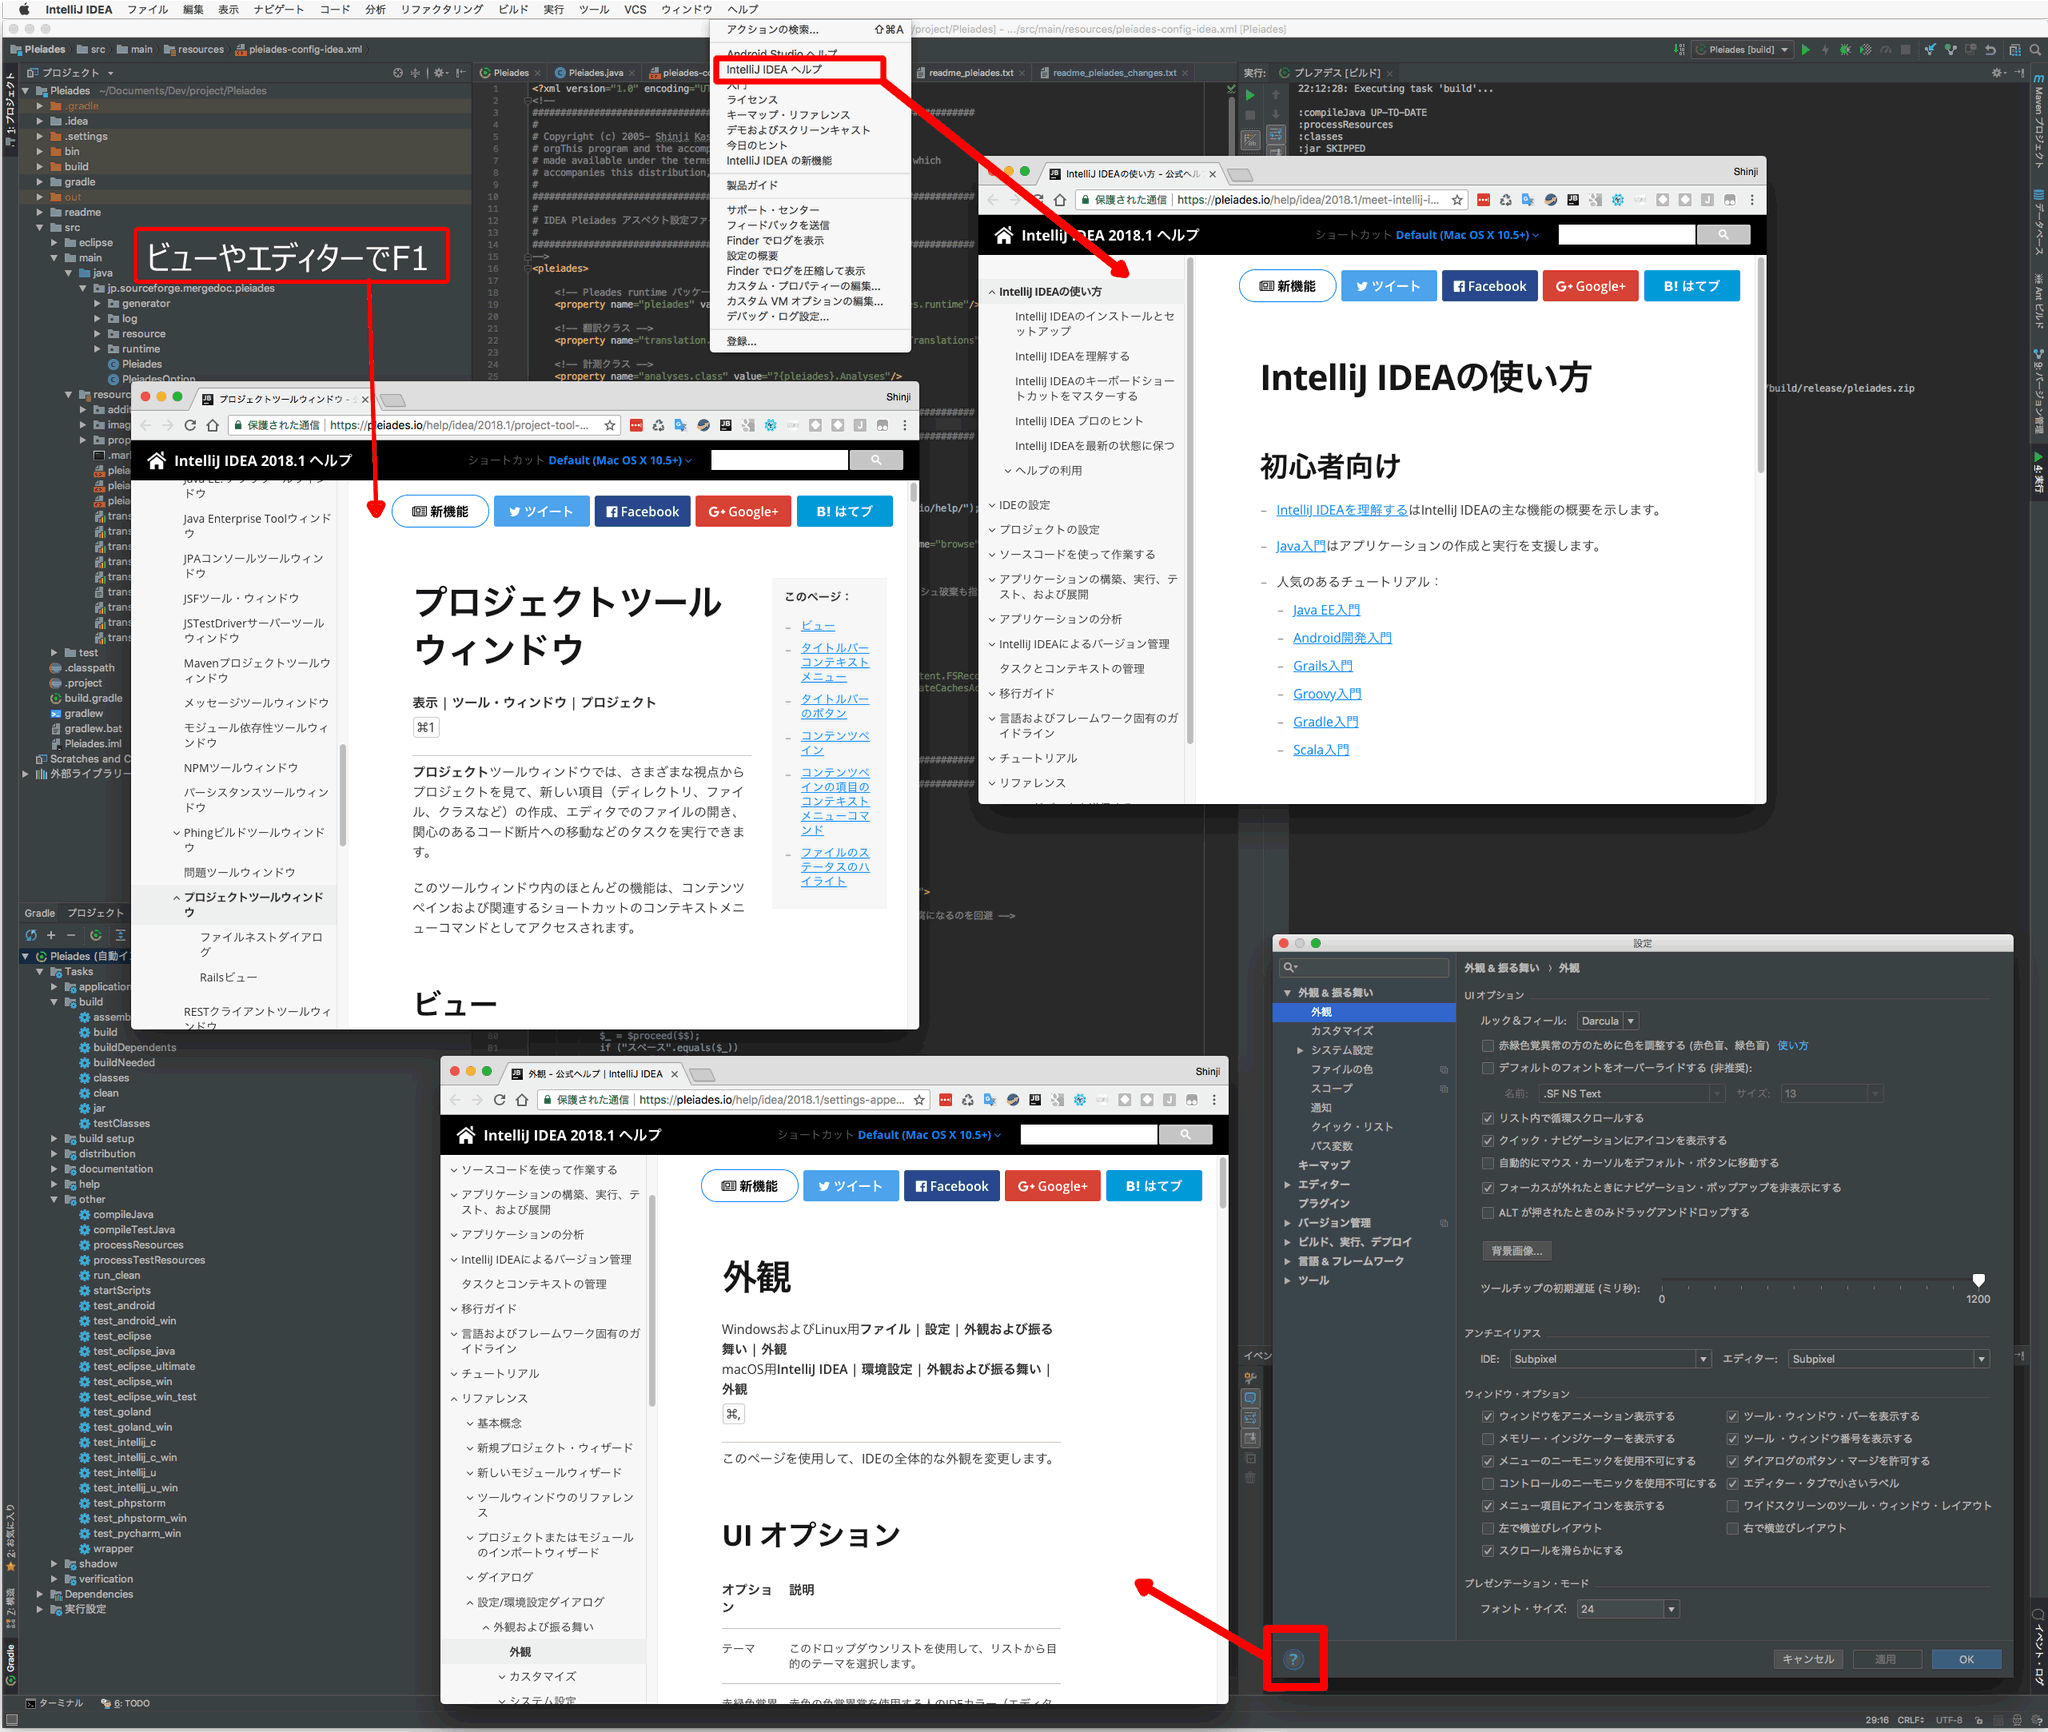Open the ファイル menu
2048x1732 pixels.
[x=147, y=9]
